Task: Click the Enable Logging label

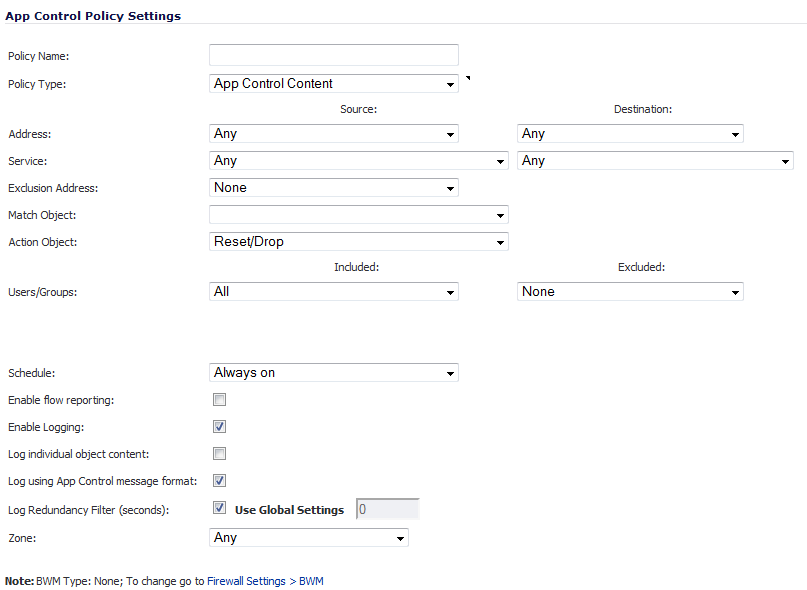Action: point(46,427)
